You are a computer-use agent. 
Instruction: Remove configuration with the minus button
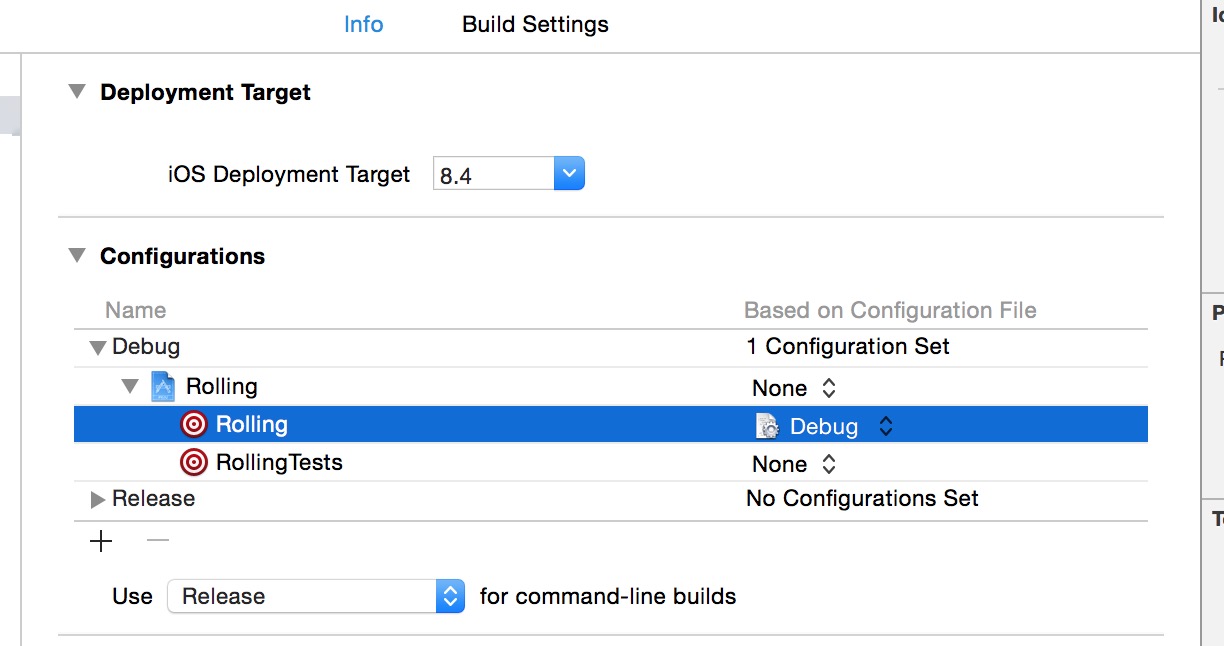pyautogui.click(x=158, y=542)
